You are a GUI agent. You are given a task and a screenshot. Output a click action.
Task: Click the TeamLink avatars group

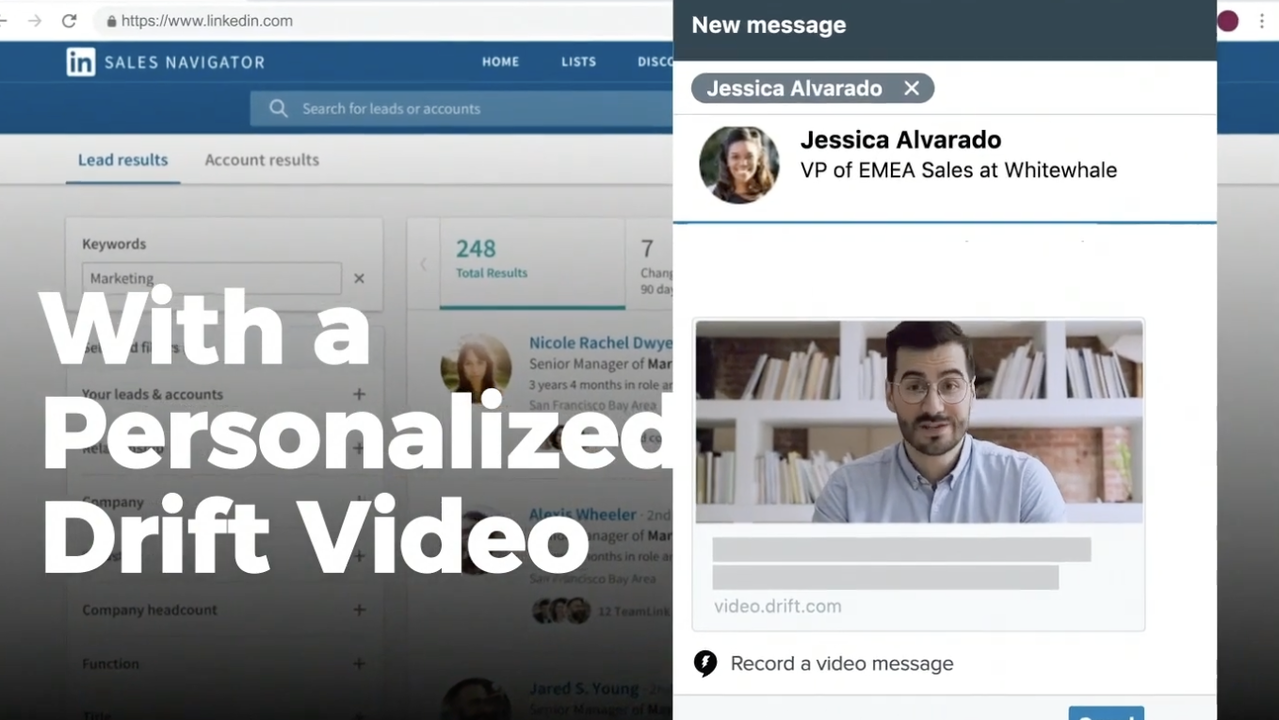click(560, 611)
